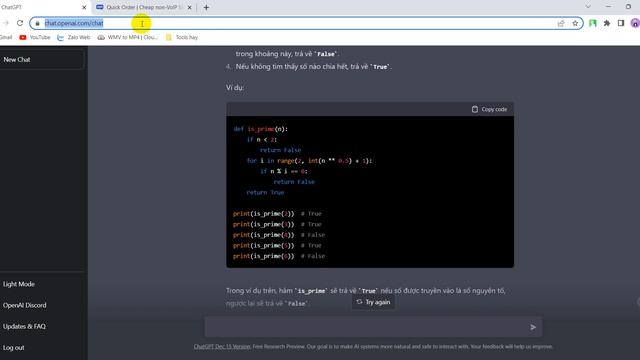Reload the page with the refresh icon

coord(20,23)
